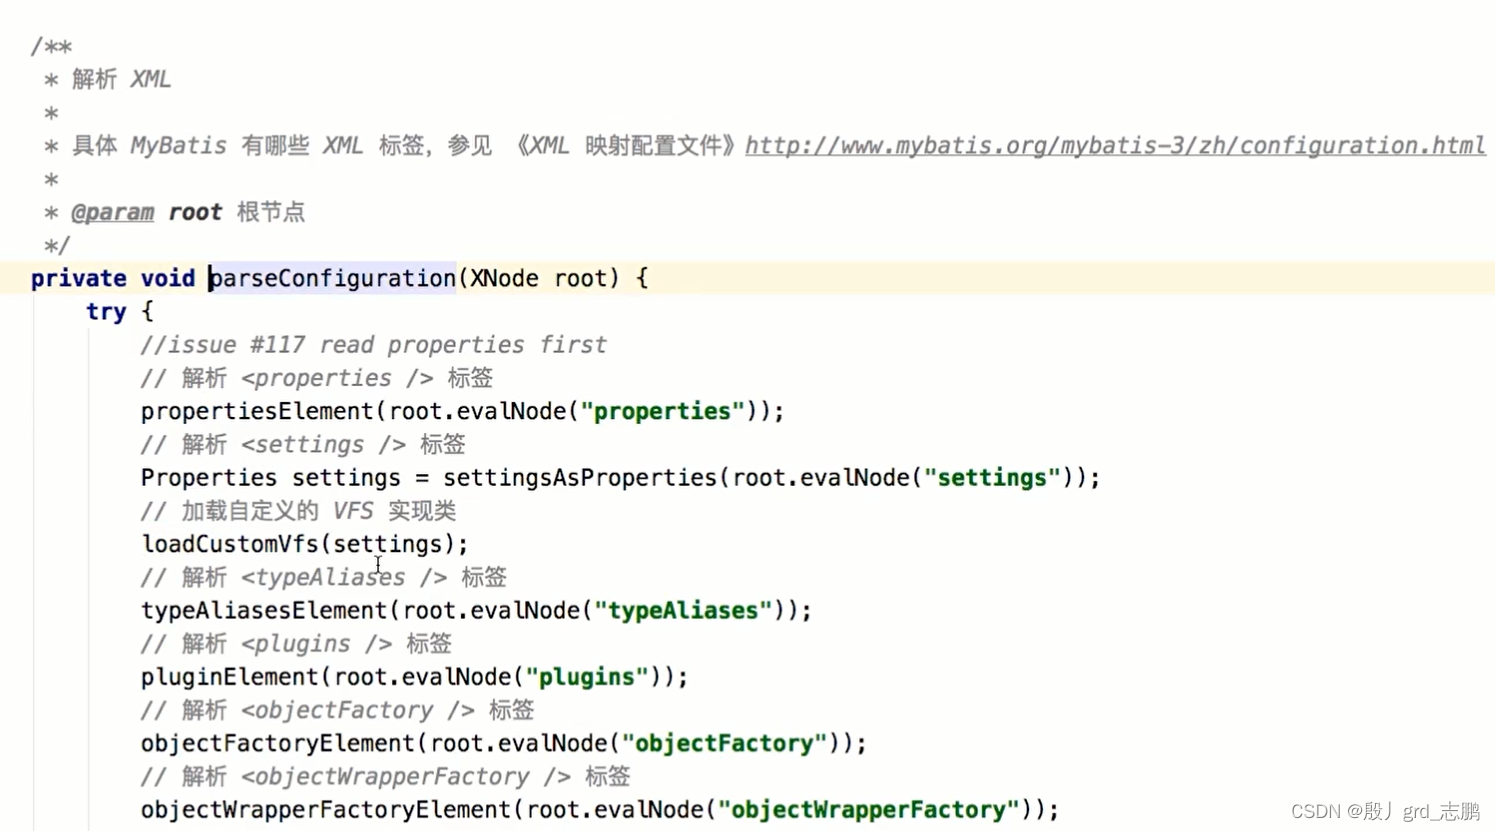Click the "properties" string literal
The height and width of the screenshot is (831, 1495).
coord(662,411)
